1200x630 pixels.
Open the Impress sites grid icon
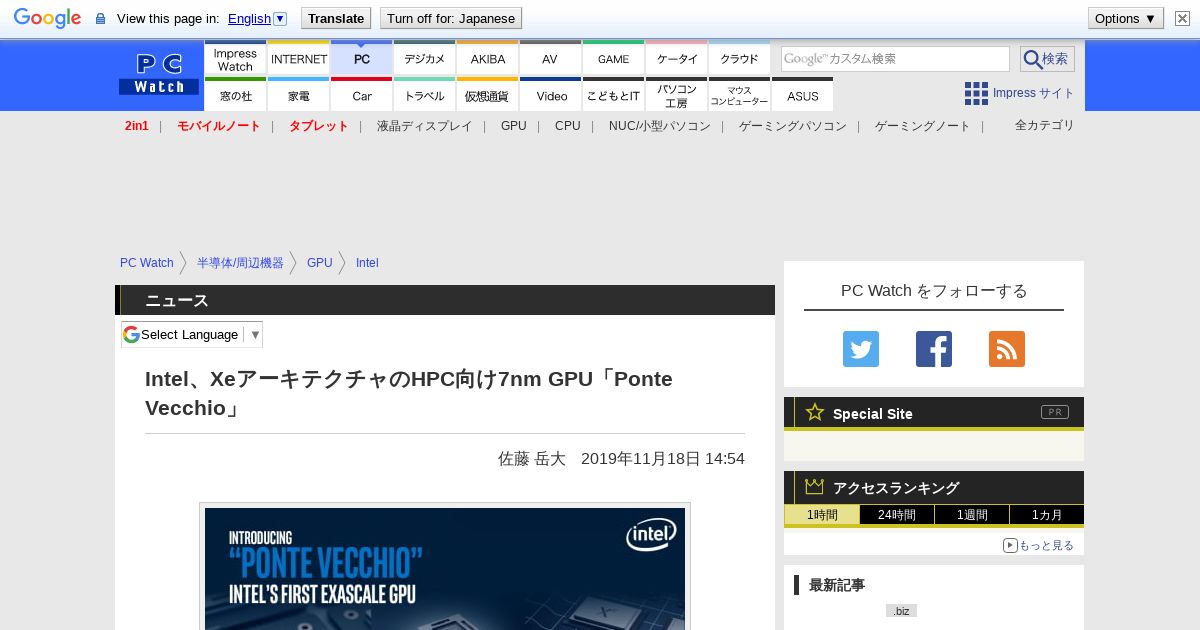coord(976,93)
